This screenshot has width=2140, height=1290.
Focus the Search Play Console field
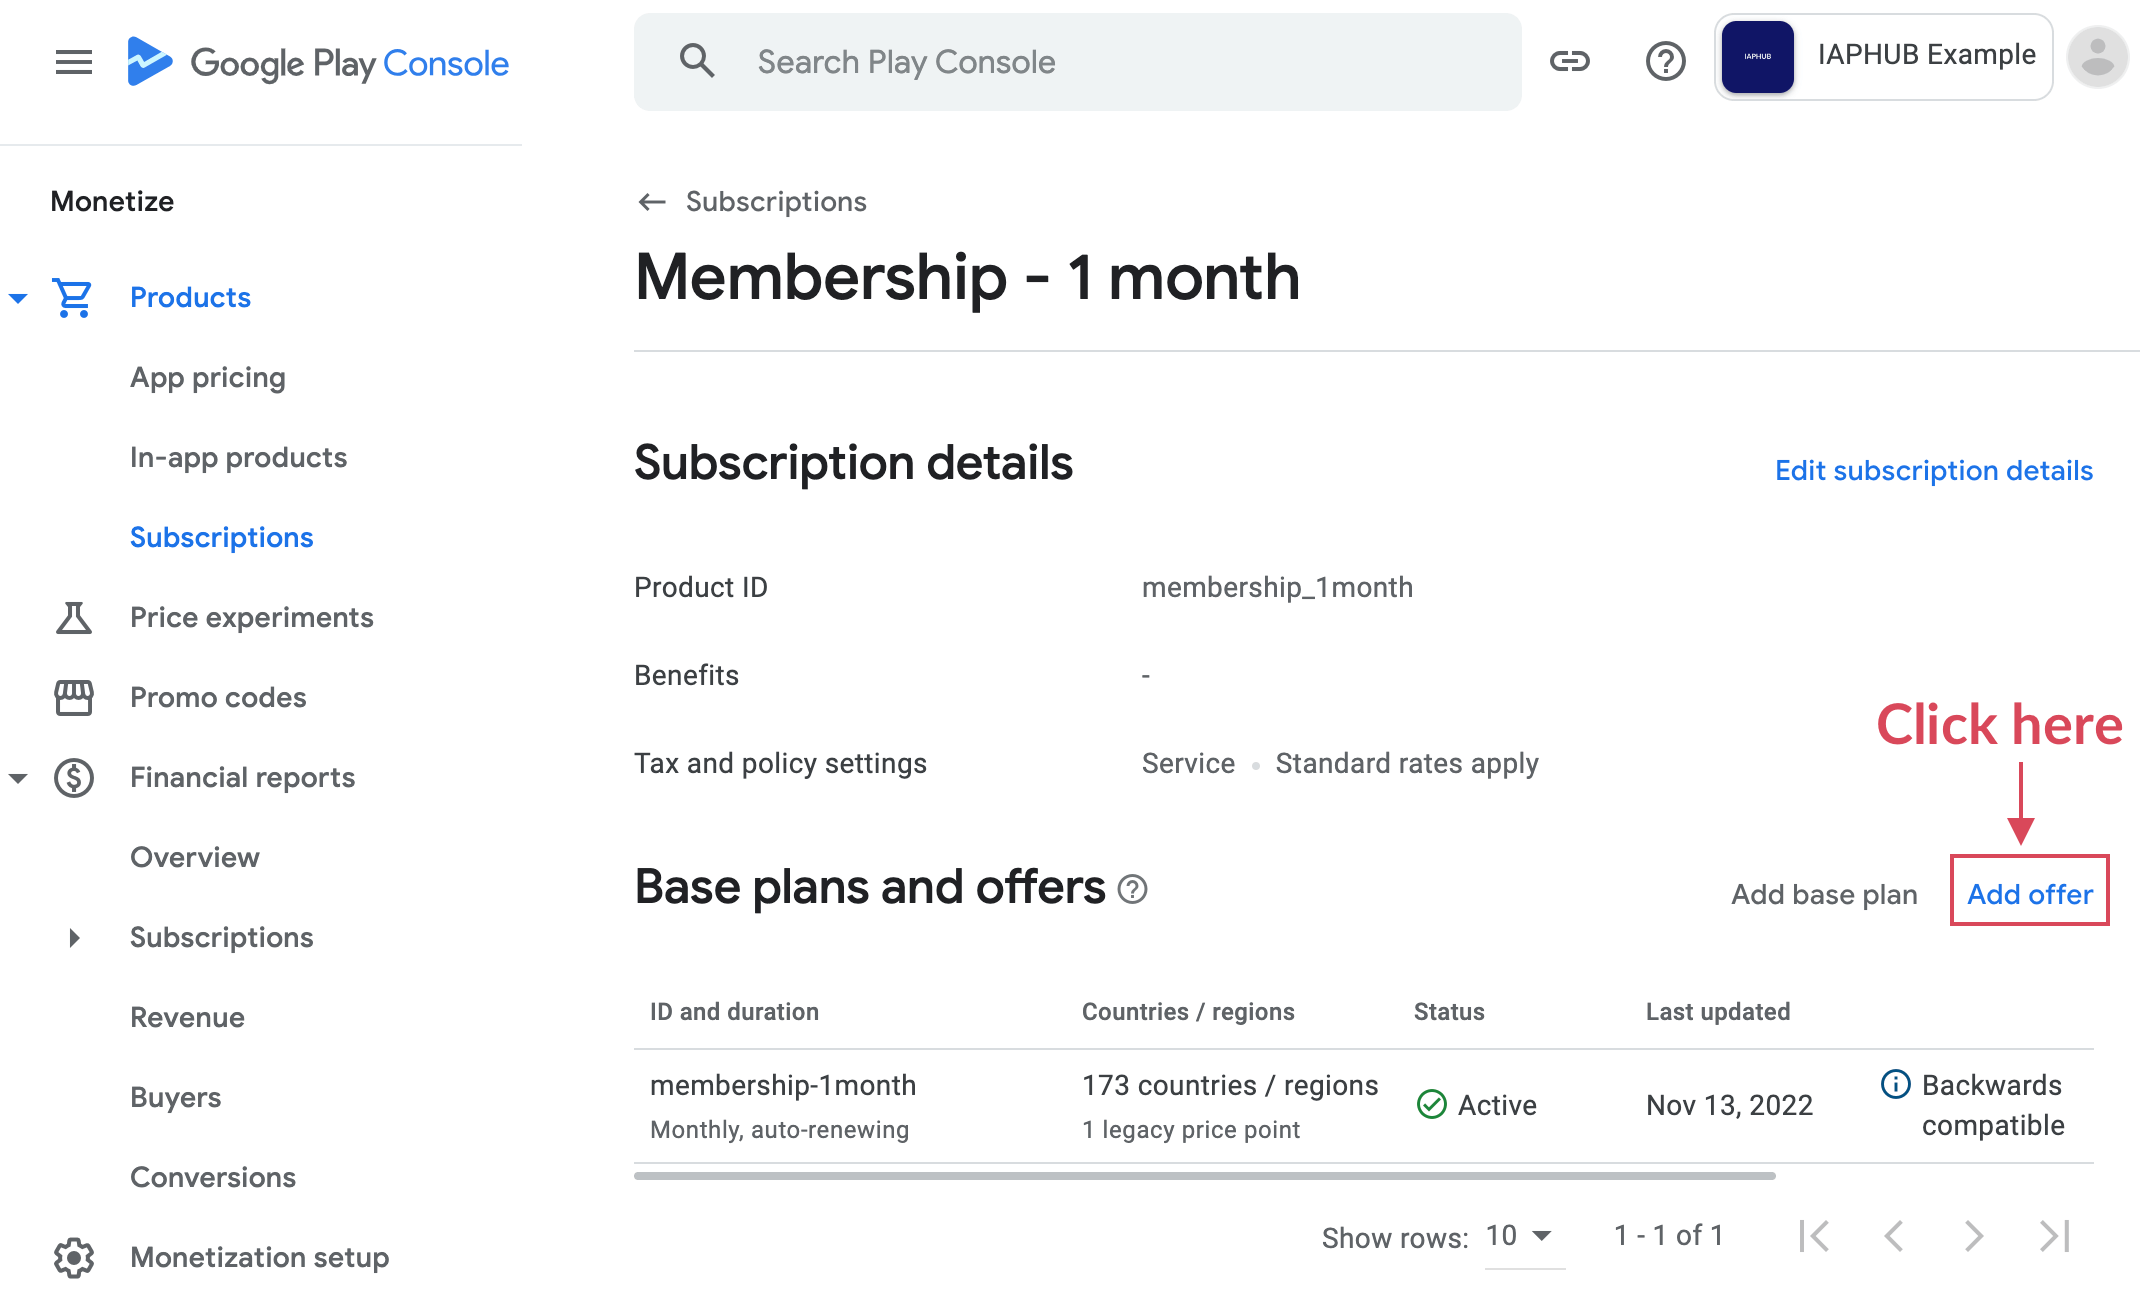click(x=1076, y=62)
